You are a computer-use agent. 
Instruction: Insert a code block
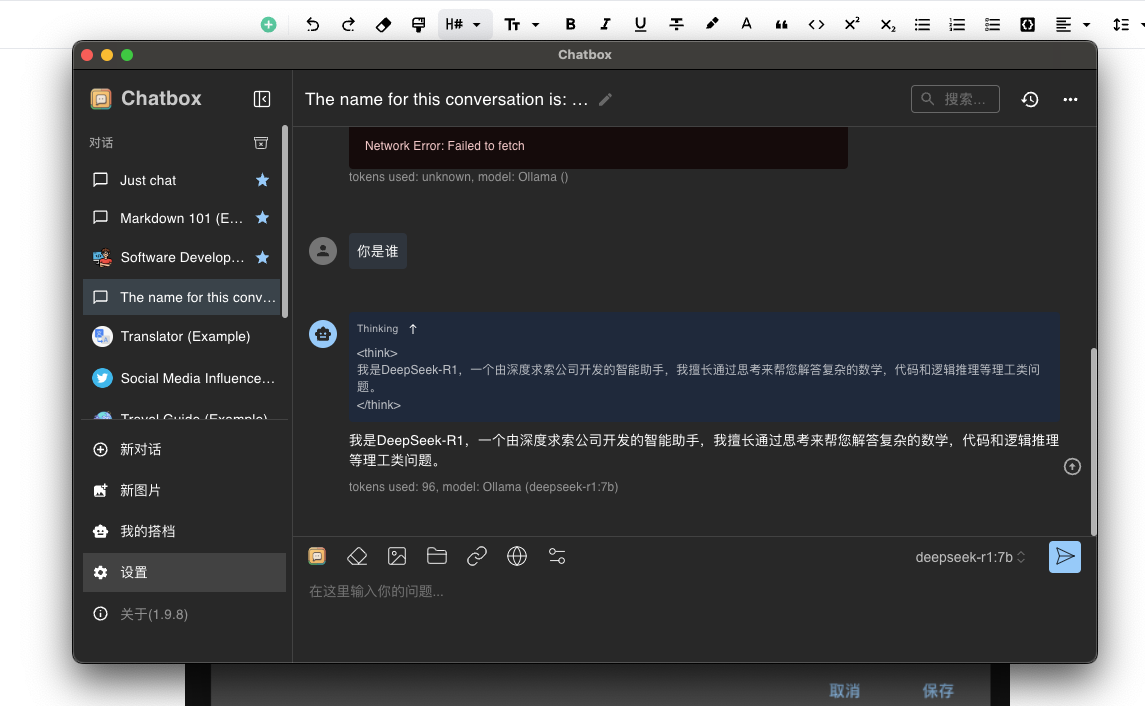1027,25
